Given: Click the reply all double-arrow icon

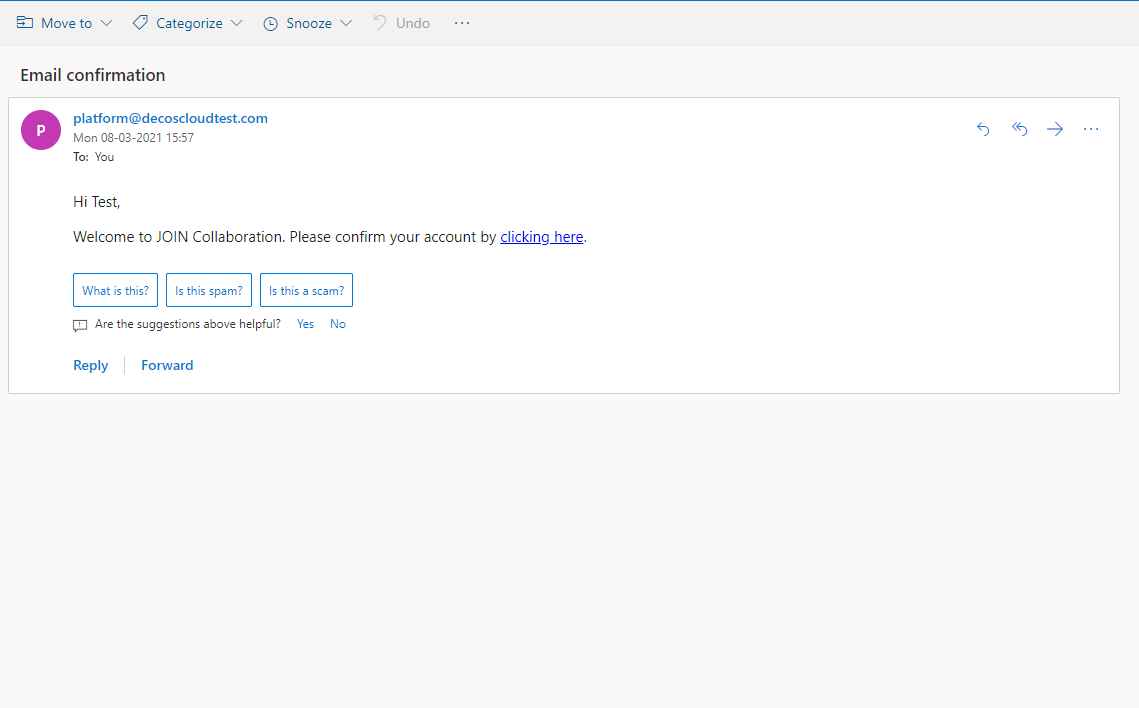Looking at the screenshot, I should (x=1019, y=129).
